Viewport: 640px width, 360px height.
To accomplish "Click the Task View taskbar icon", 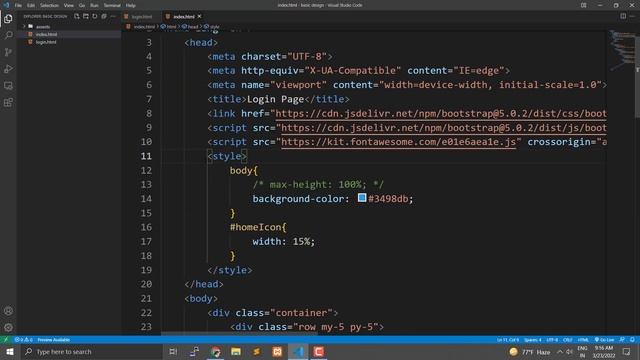I will coord(173,351).
